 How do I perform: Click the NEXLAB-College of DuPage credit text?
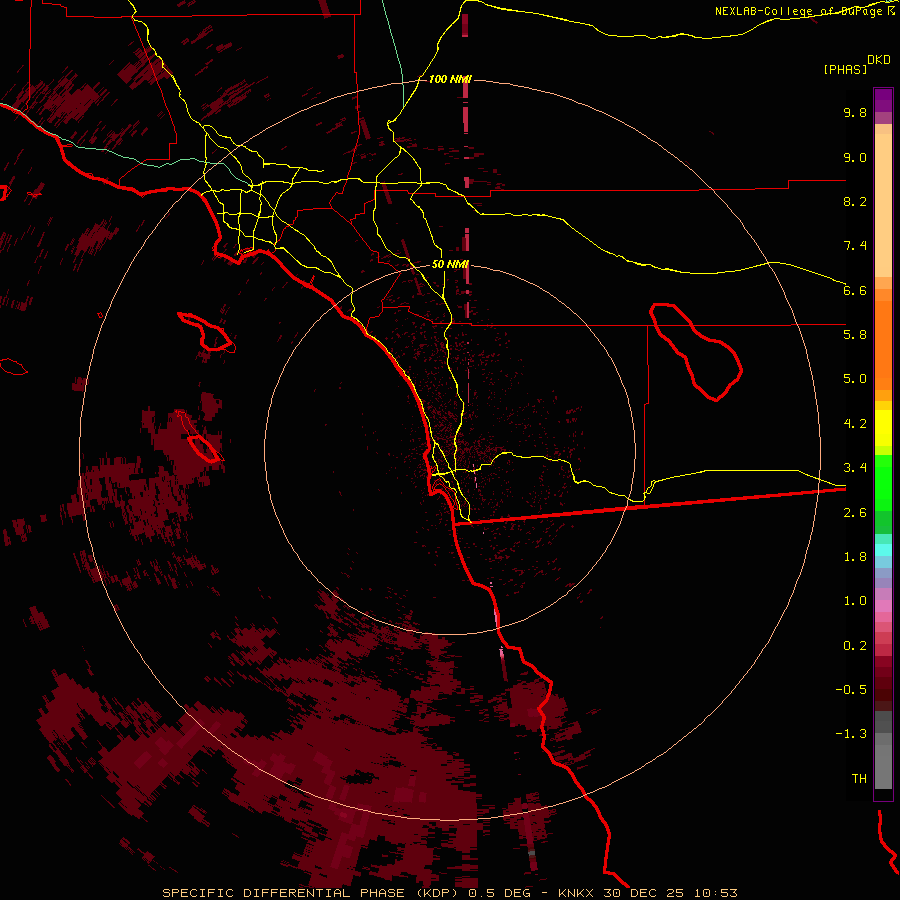(805, 11)
